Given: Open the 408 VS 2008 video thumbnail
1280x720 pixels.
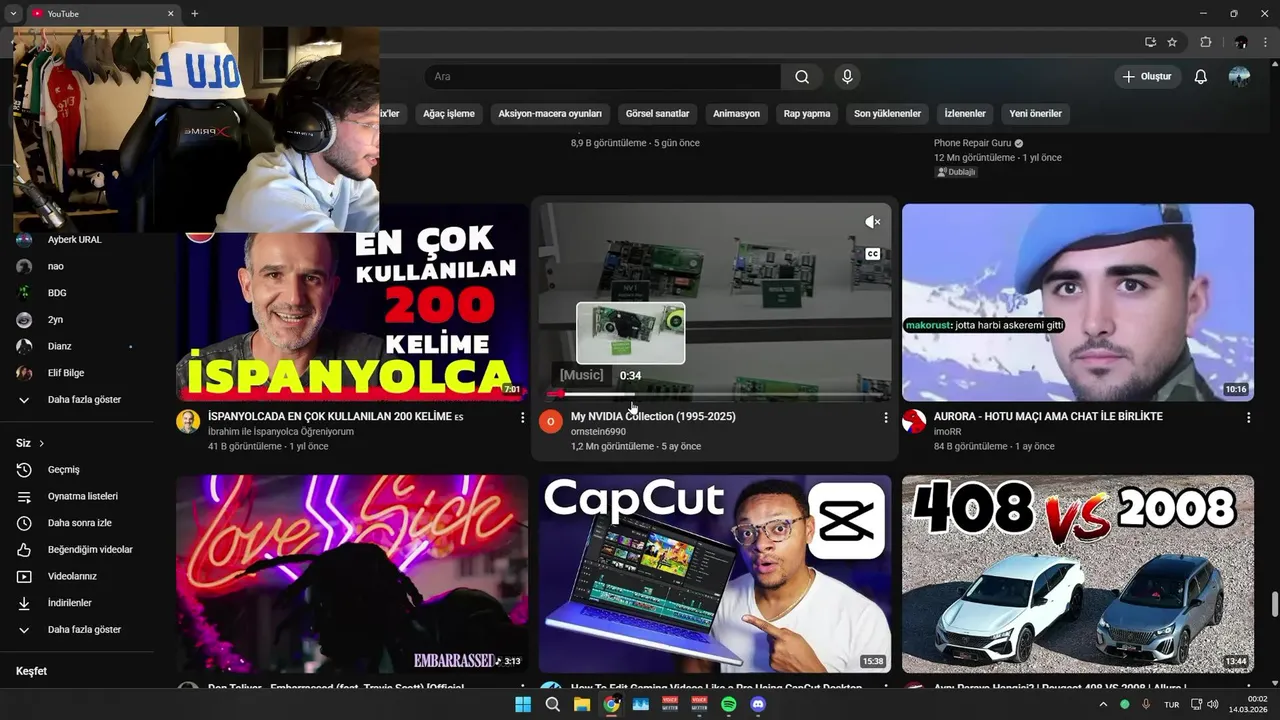Looking at the screenshot, I should 1078,574.
